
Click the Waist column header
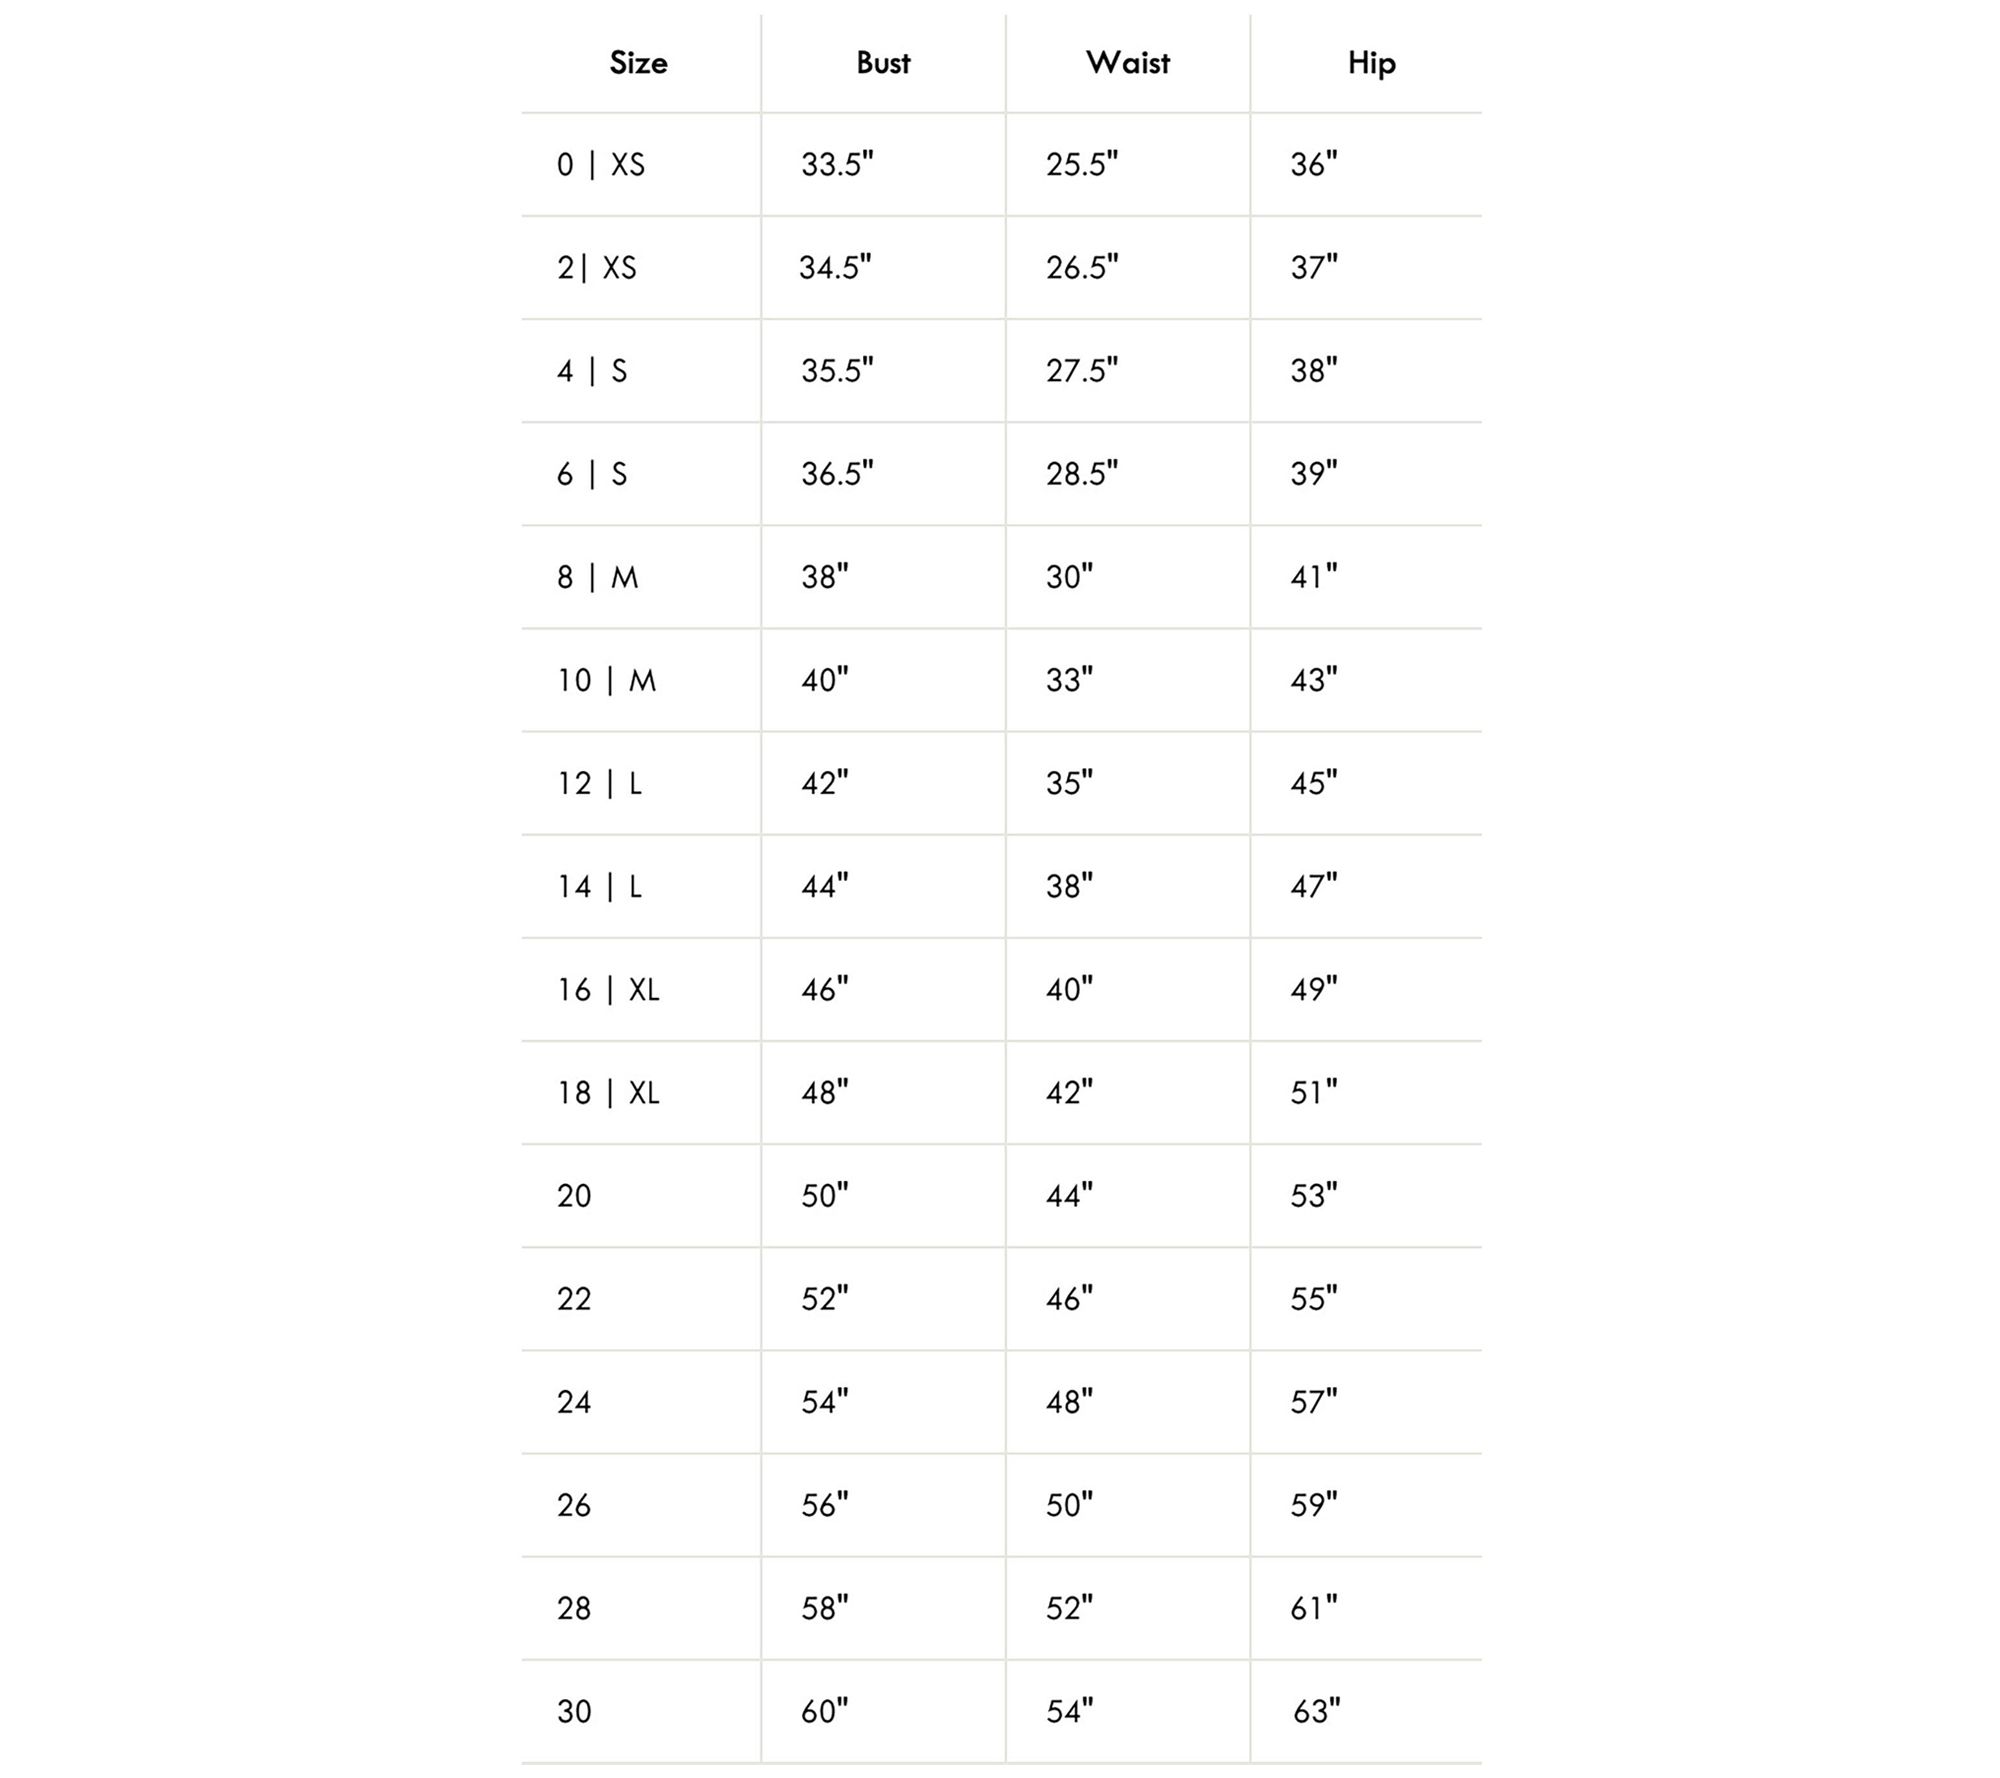[1127, 63]
